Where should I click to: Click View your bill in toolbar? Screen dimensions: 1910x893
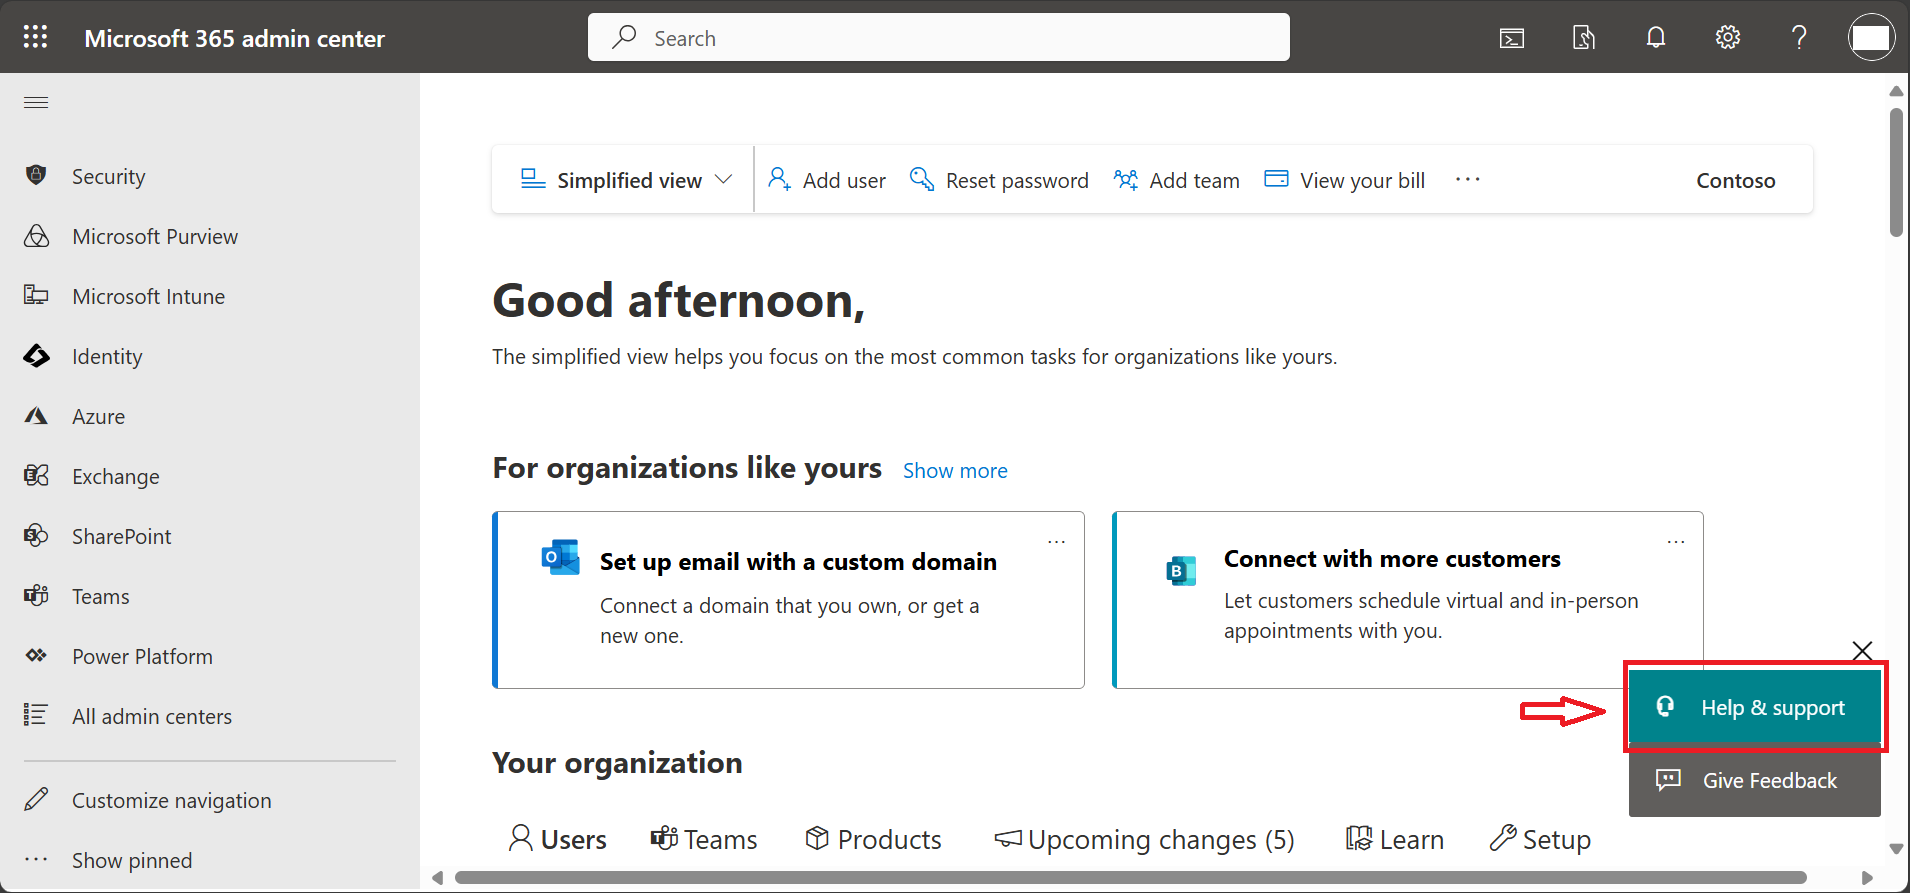(1345, 180)
